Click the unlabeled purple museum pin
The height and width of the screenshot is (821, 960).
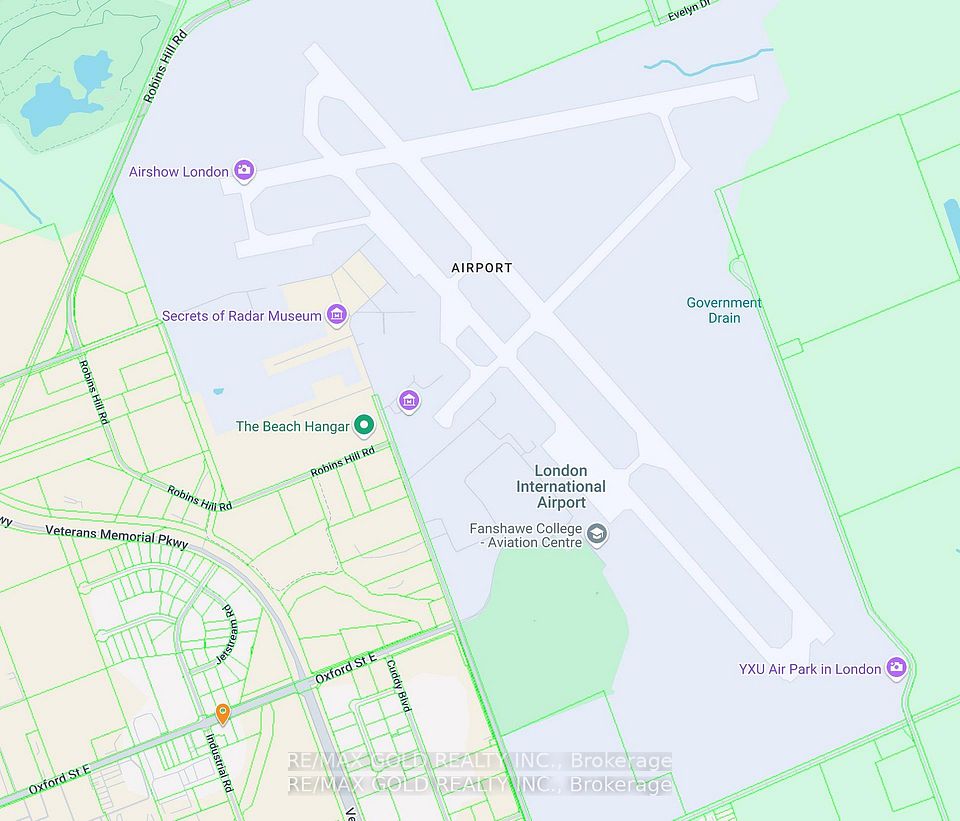(409, 402)
